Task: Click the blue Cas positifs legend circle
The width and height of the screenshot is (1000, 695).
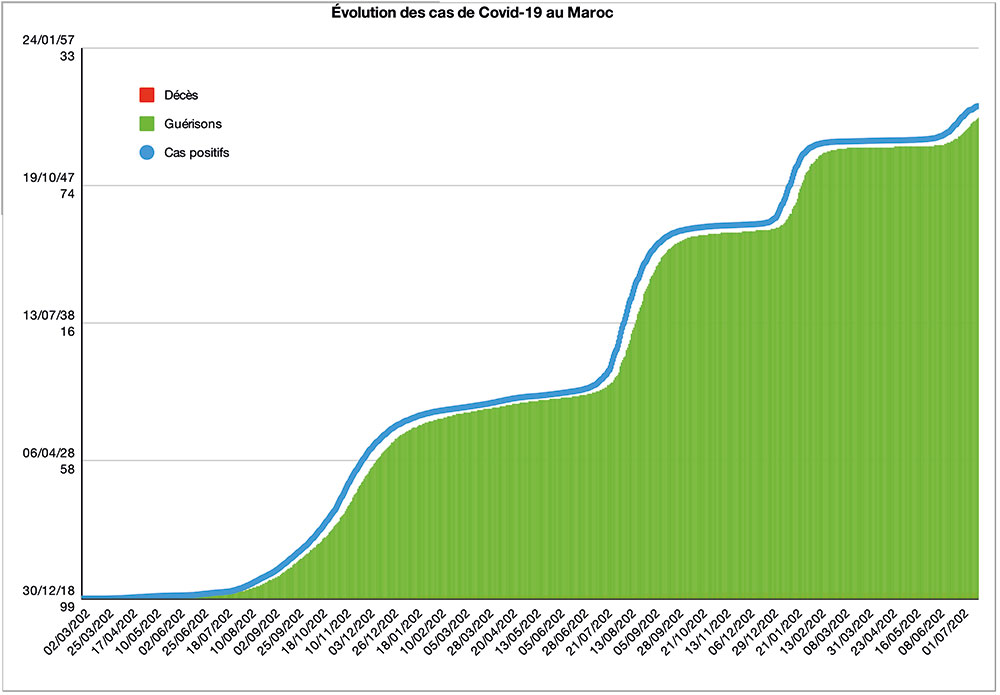Action: (x=146, y=153)
